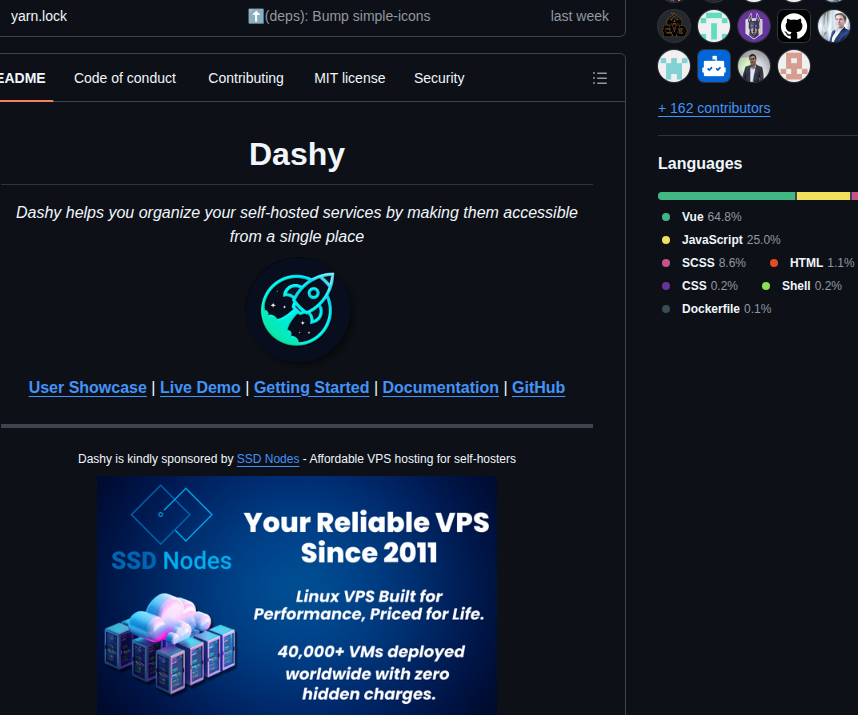The height and width of the screenshot is (715, 858).
Task: Filter by CSS 0.2% language
Action: (700, 286)
